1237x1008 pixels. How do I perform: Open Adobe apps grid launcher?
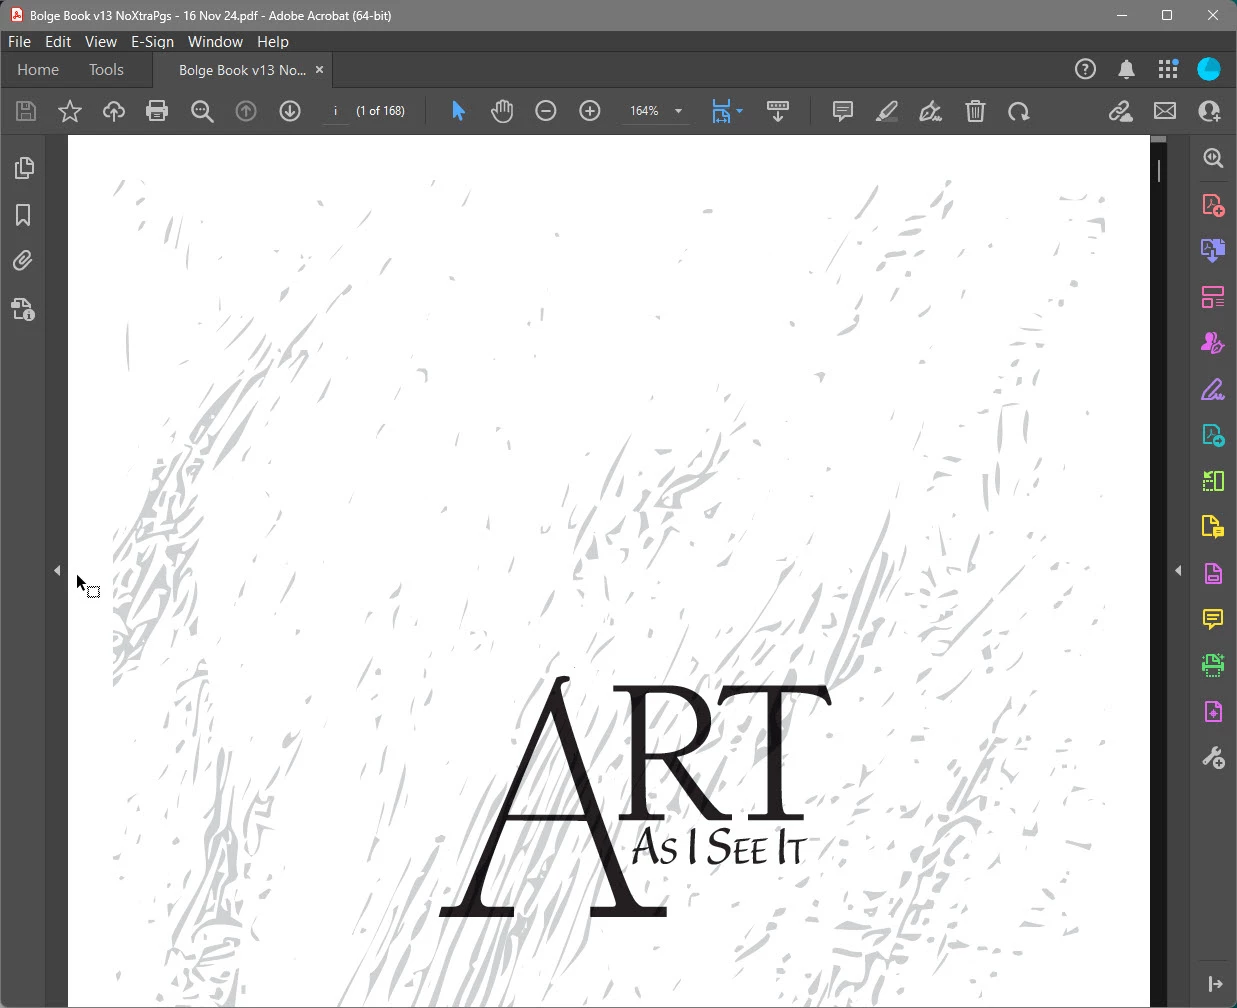tap(1168, 69)
